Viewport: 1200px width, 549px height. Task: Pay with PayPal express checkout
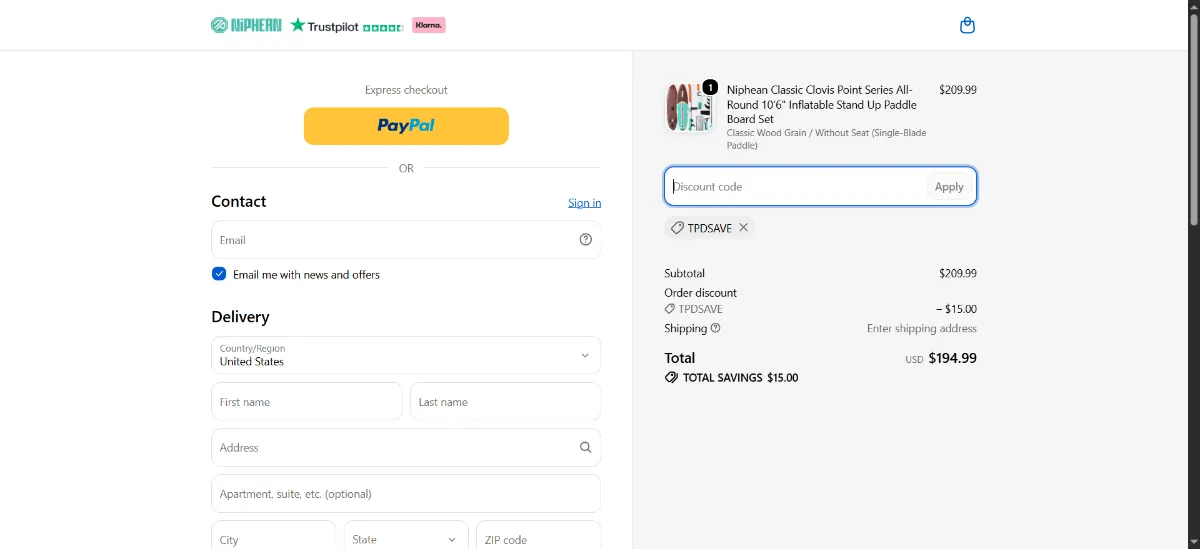click(406, 126)
